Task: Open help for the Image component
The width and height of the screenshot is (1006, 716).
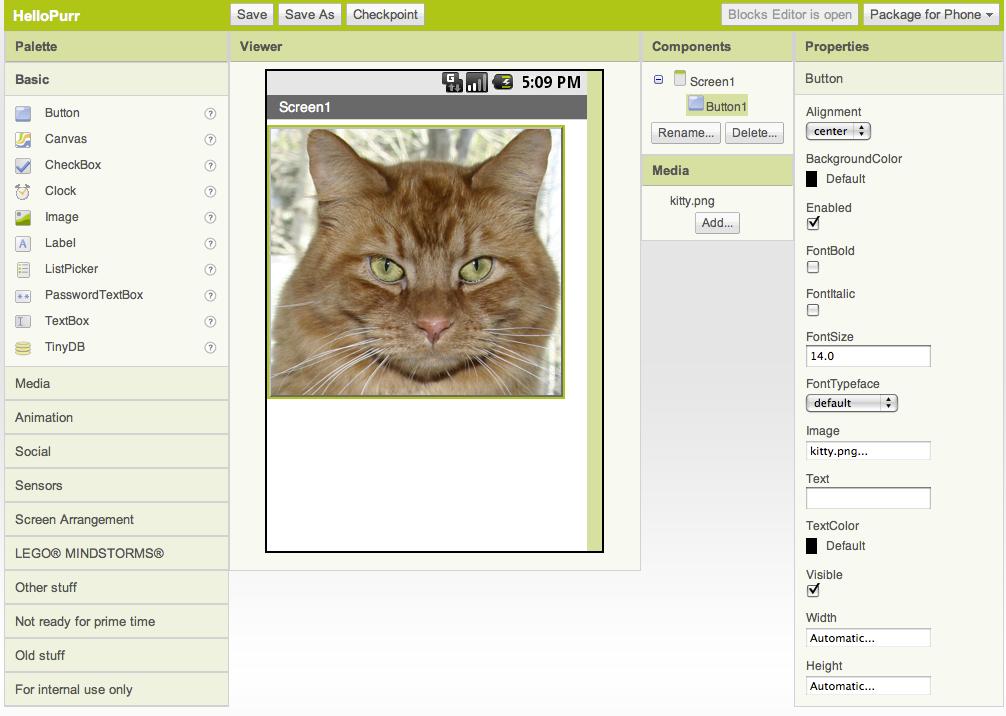Action: [210, 217]
